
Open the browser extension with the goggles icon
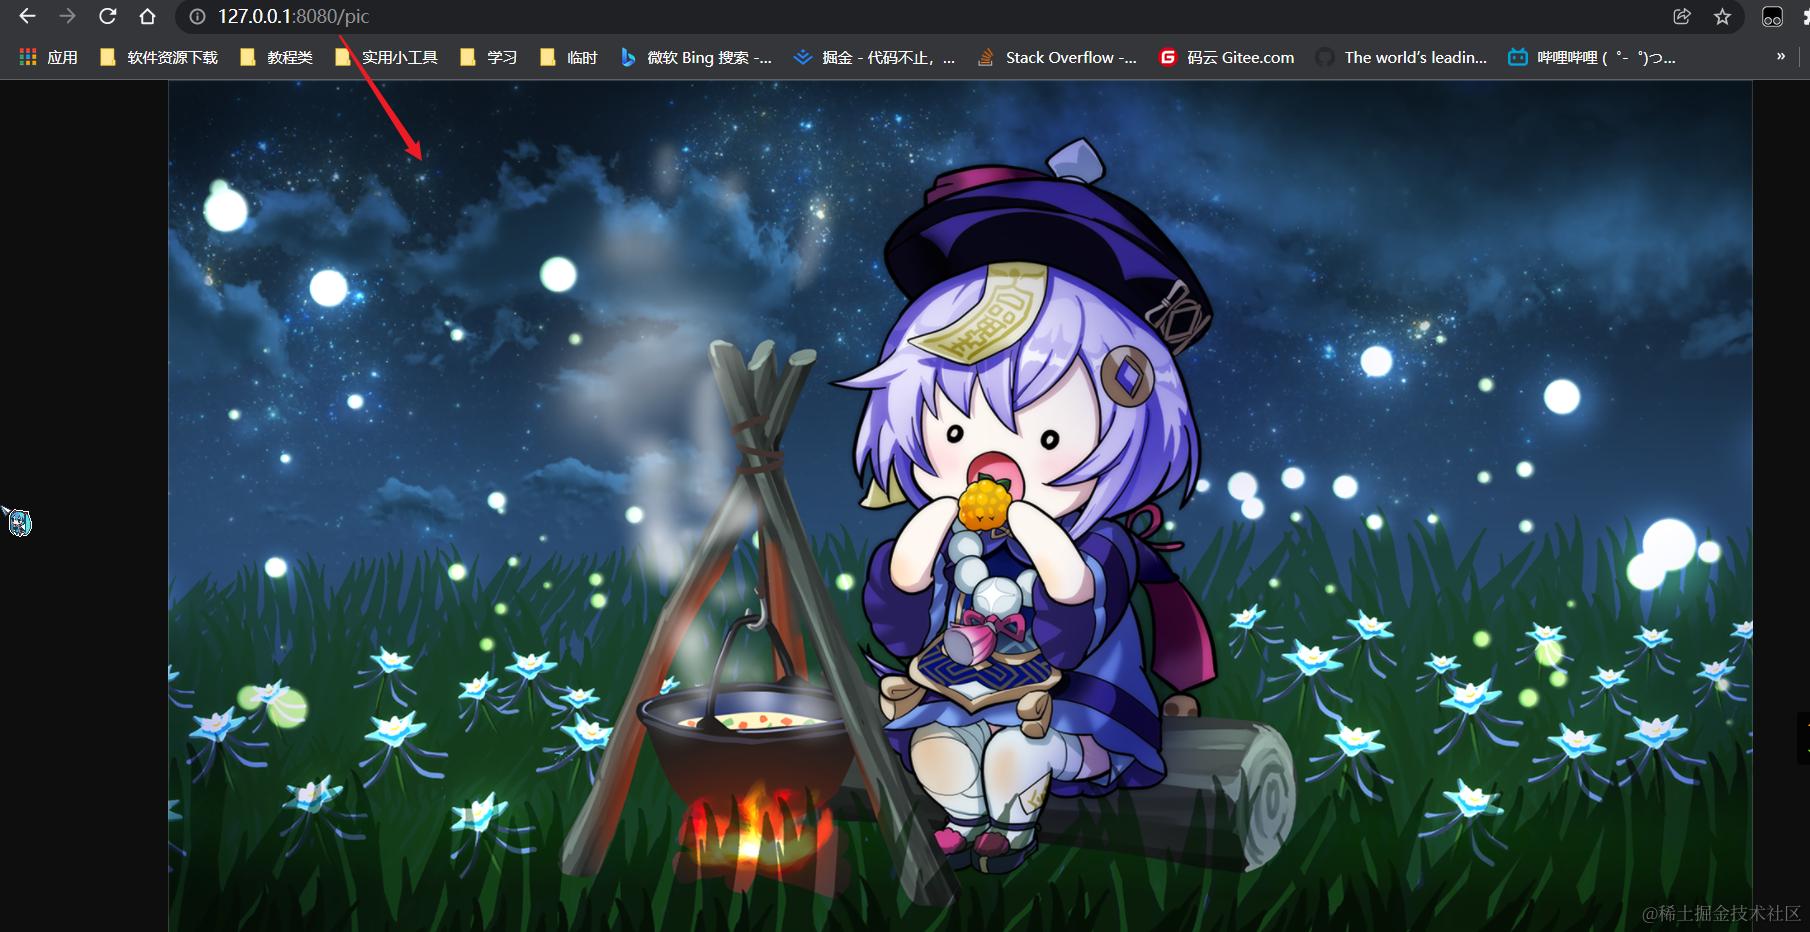[1772, 16]
